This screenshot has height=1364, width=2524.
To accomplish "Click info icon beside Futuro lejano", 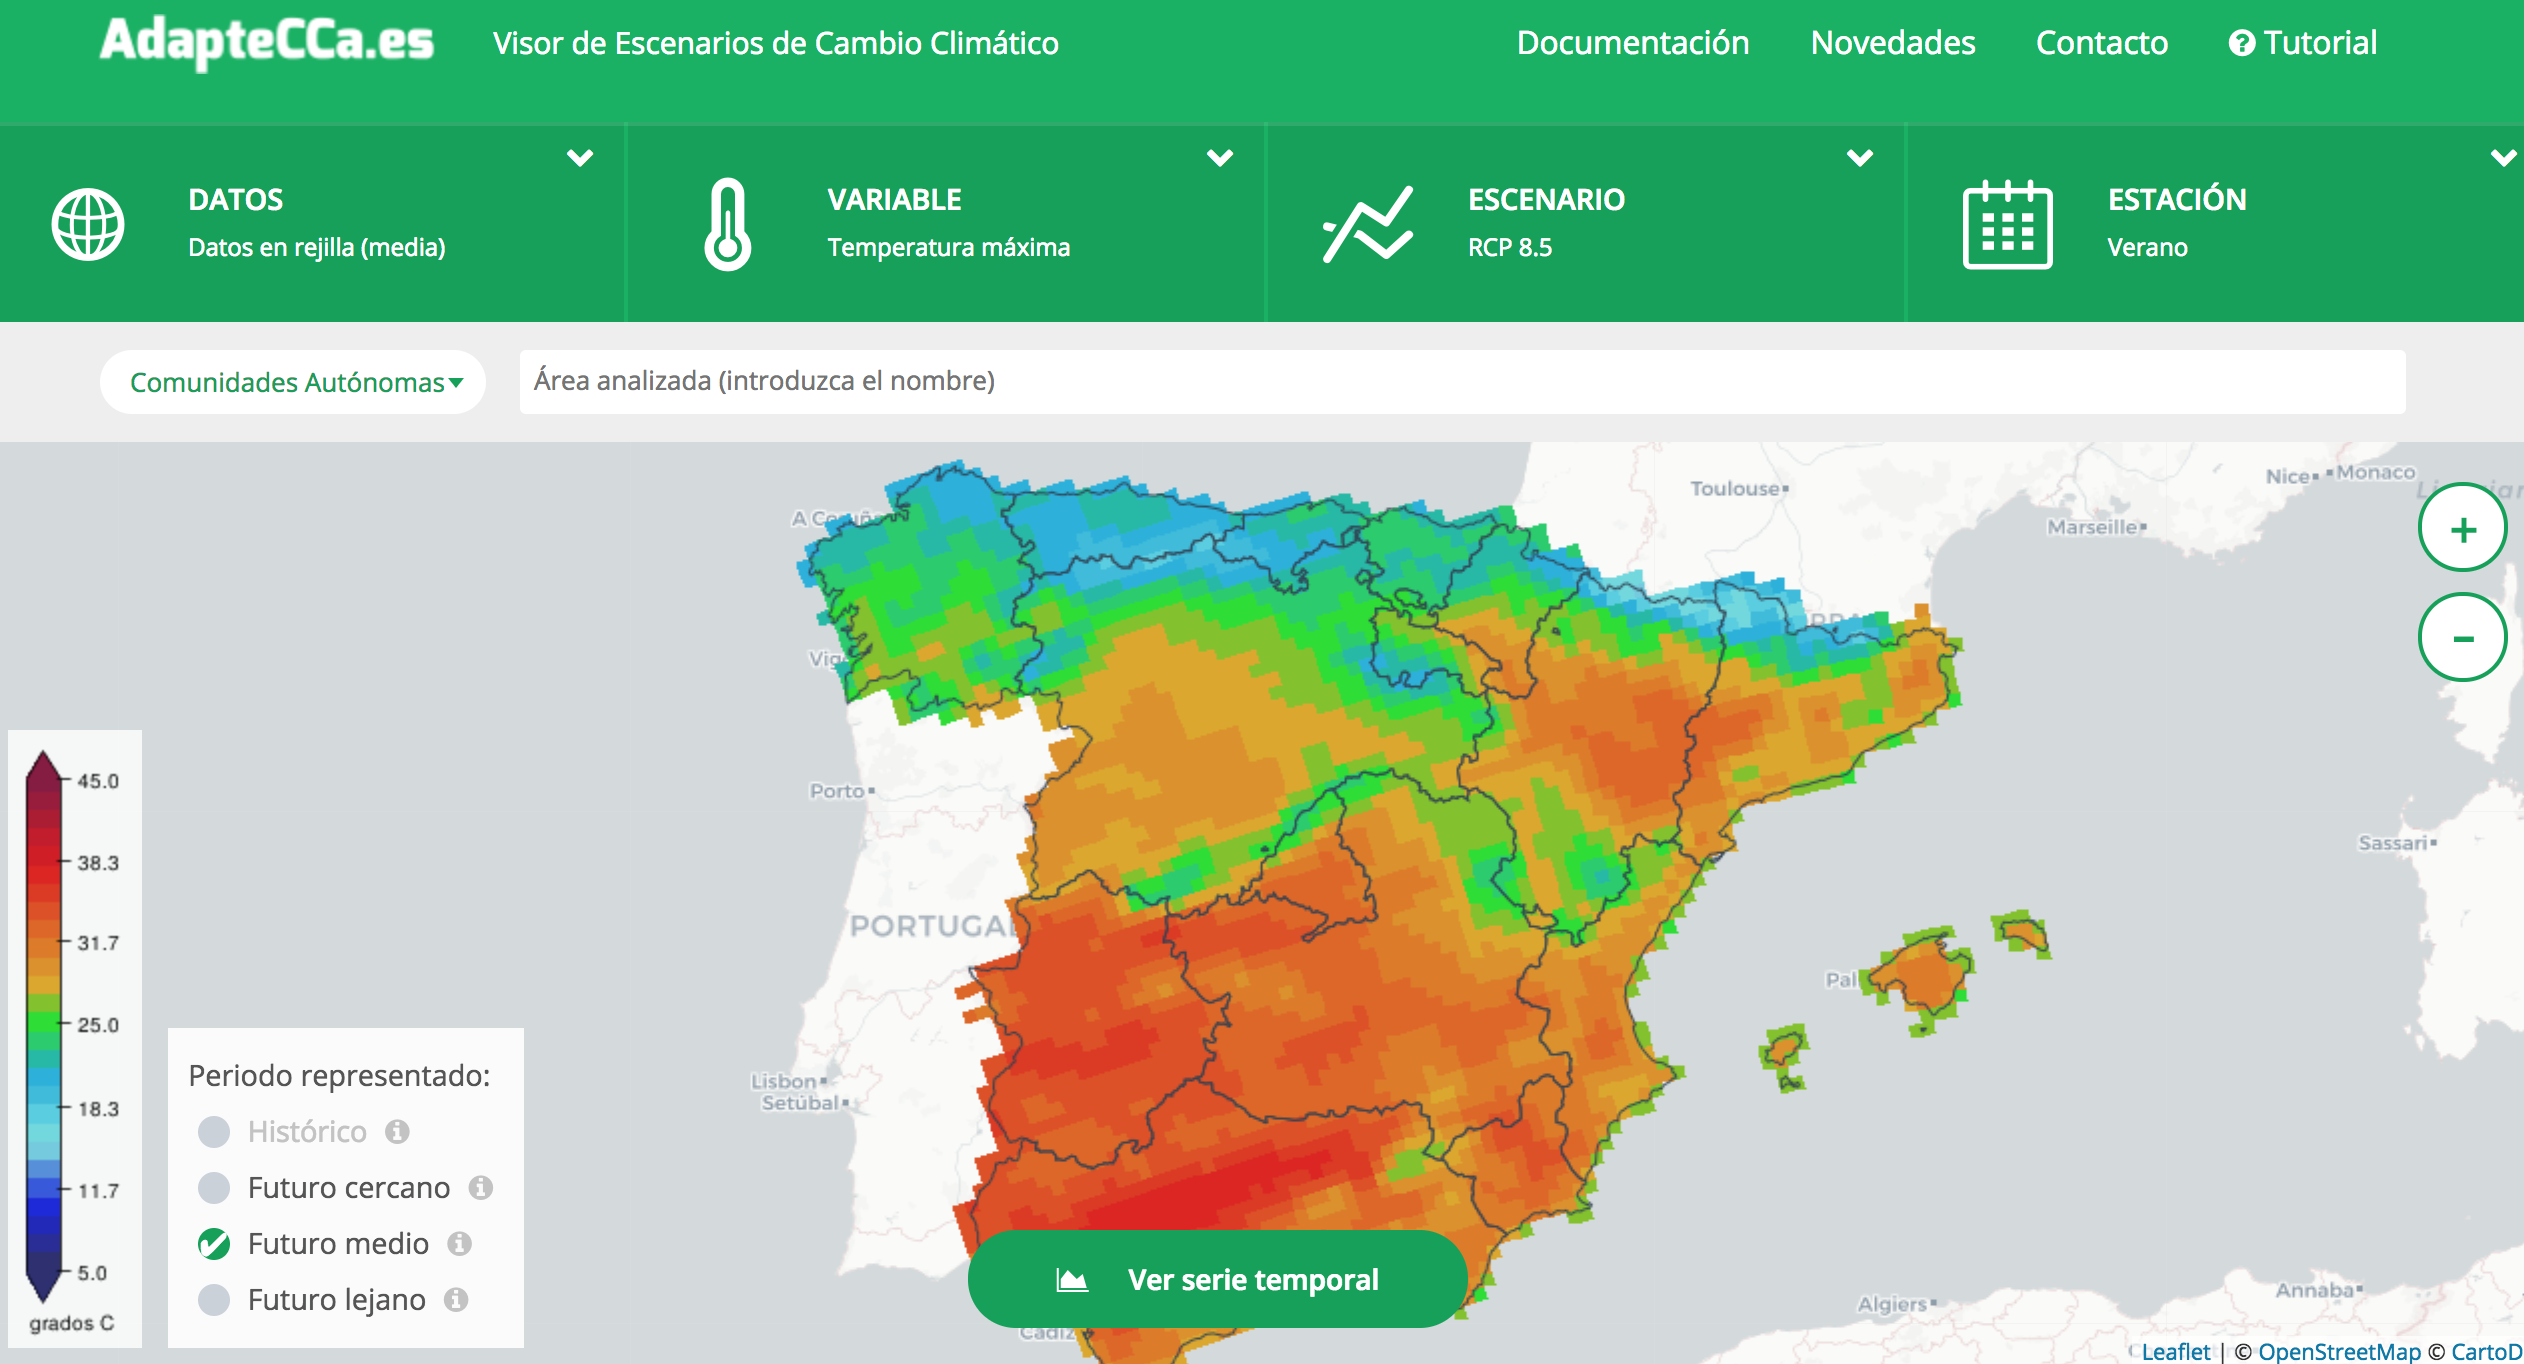I will tap(456, 1299).
